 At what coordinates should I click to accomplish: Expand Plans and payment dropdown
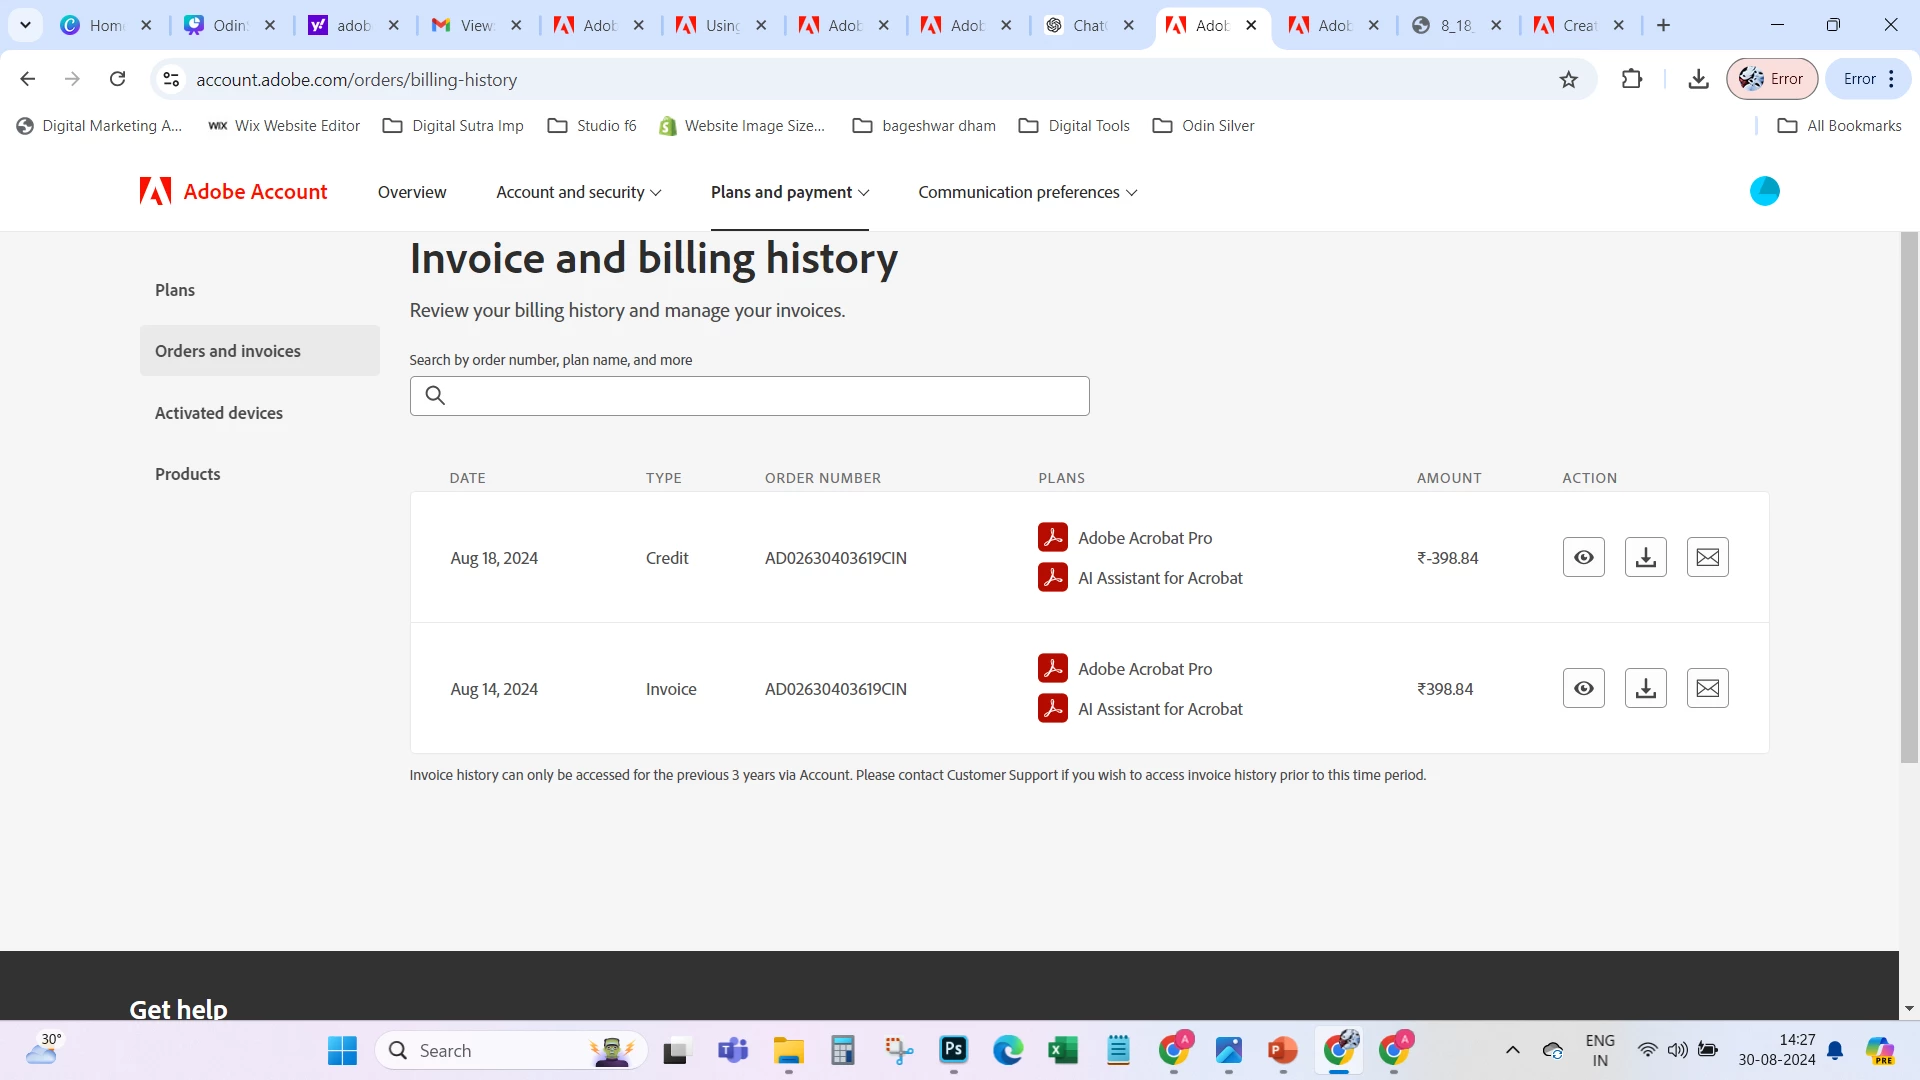click(x=789, y=192)
